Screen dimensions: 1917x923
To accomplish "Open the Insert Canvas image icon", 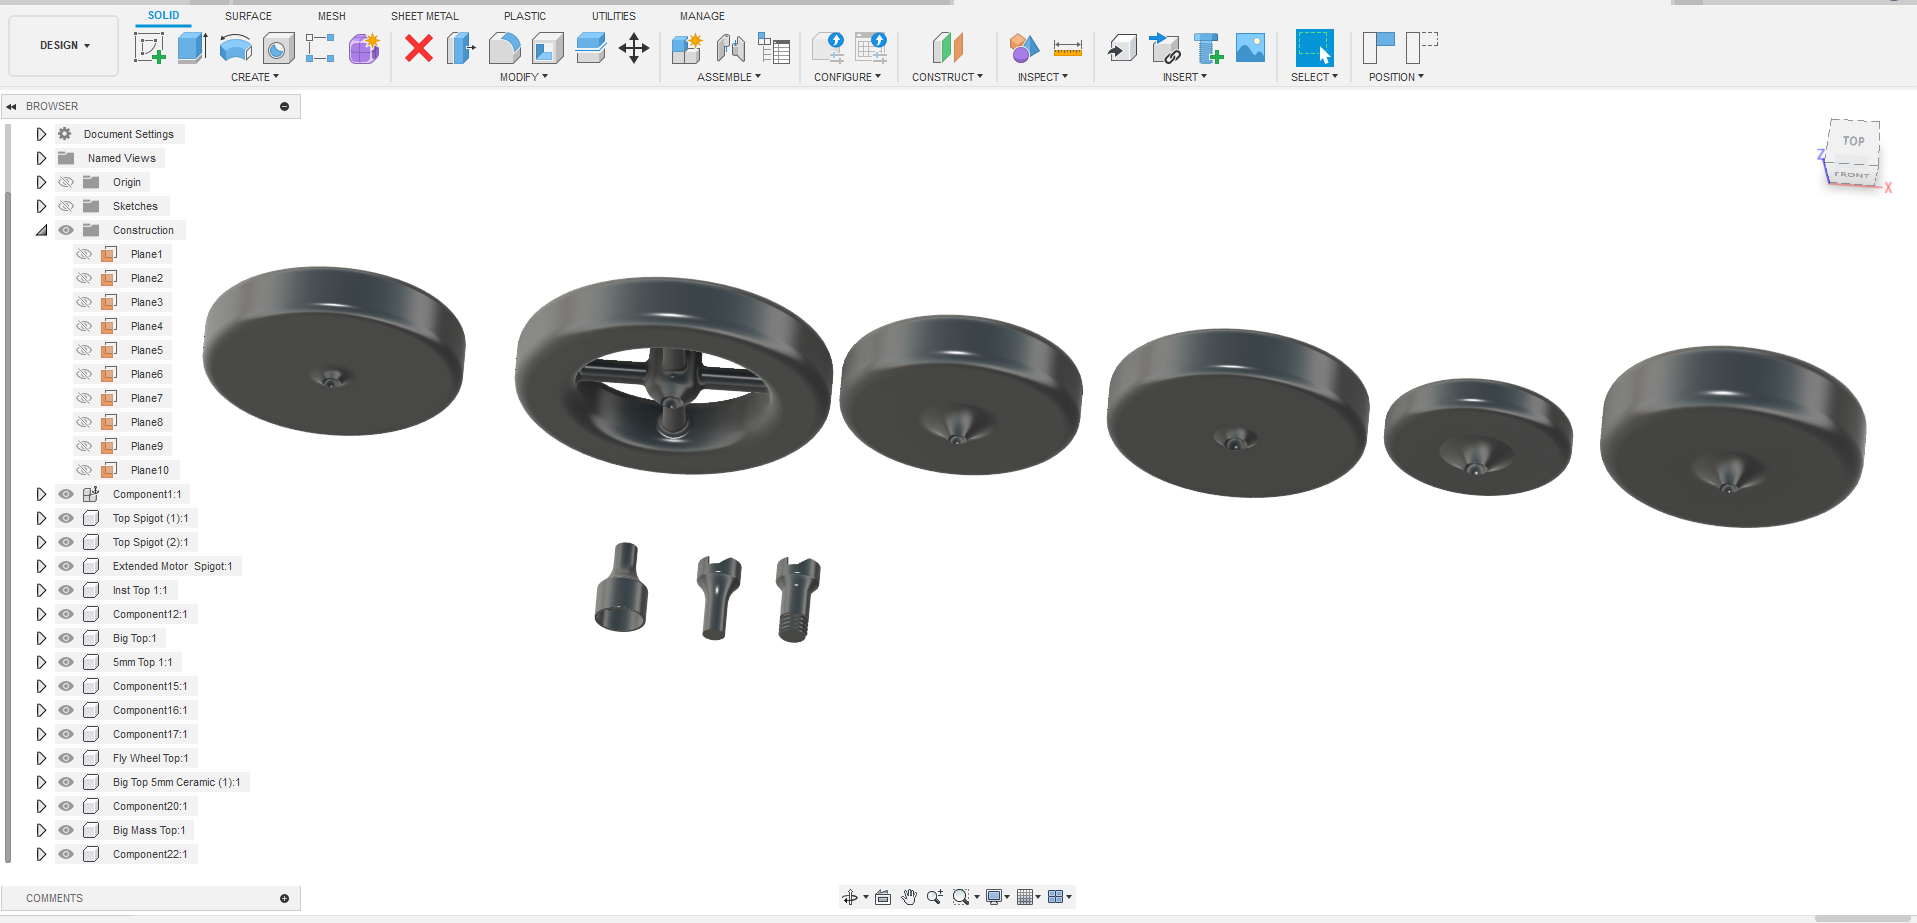I will pyautogui.click(x=1250, y=47).
